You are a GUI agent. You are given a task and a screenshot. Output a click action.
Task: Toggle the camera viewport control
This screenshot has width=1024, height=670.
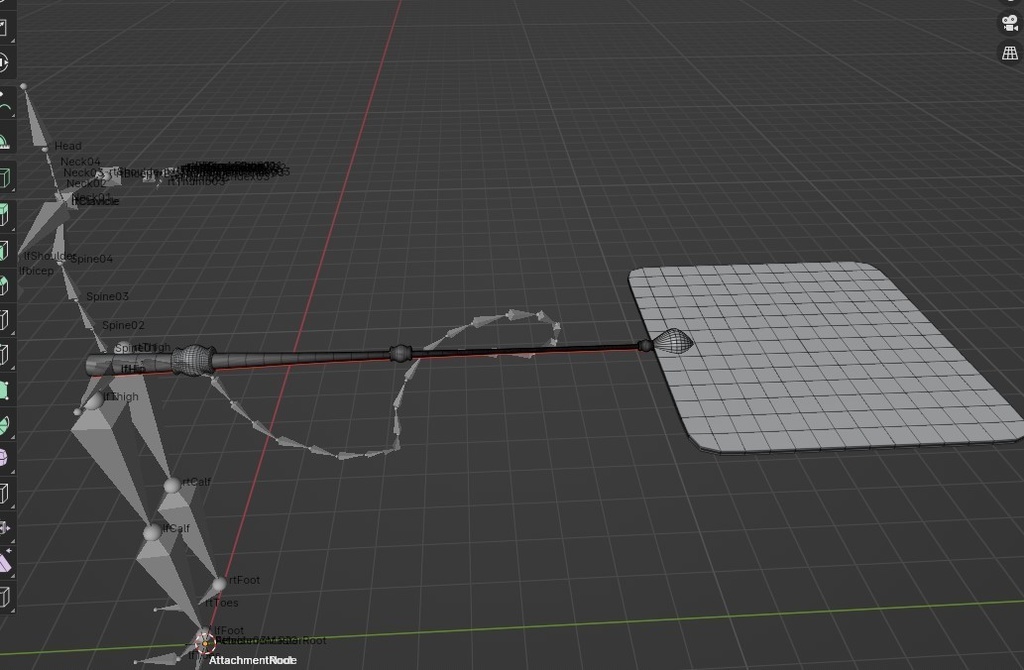[x=1009, y=22]
